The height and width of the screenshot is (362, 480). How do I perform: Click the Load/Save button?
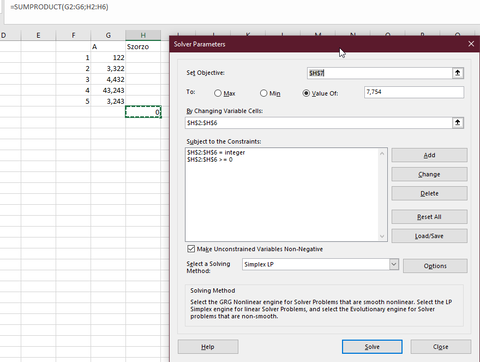coord(429,236)
